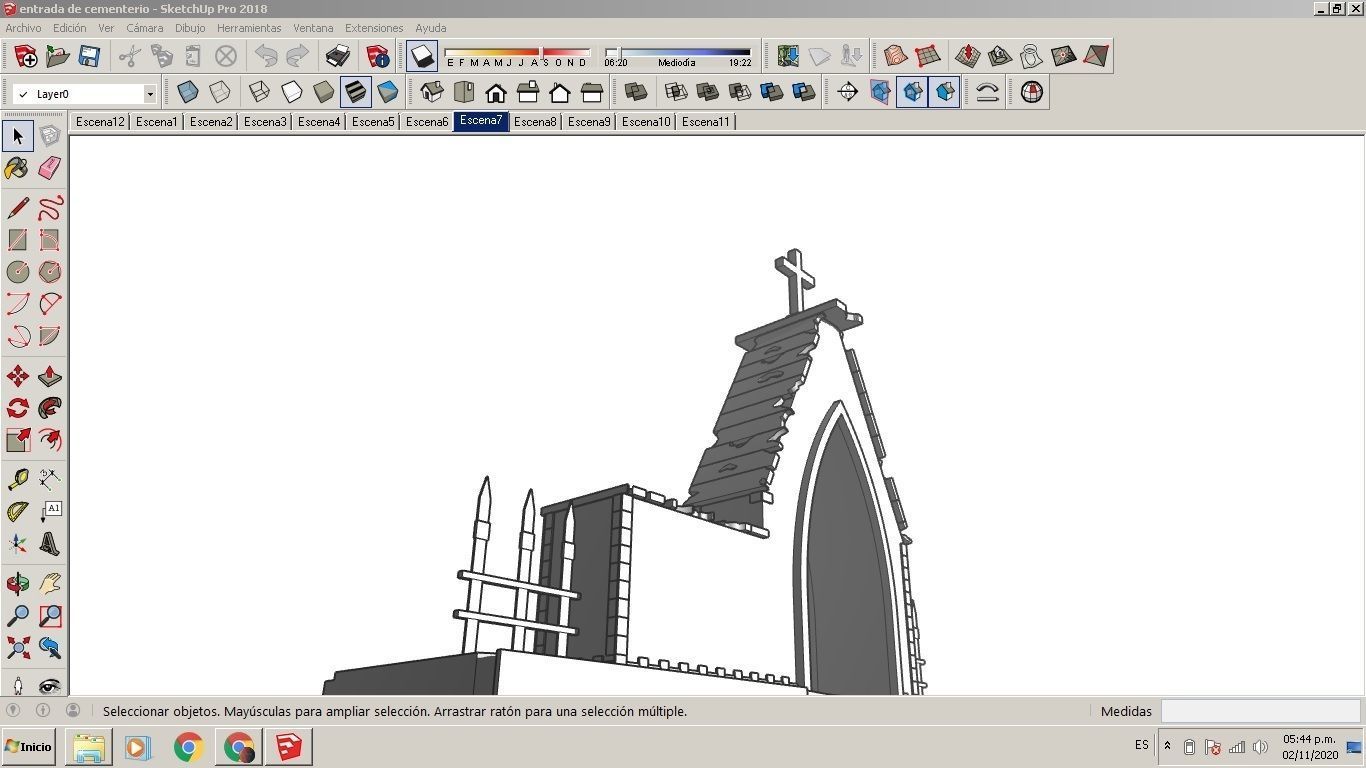1366x768 pixels.
Task: Activate the Circle tool
Action: point(18,272)
